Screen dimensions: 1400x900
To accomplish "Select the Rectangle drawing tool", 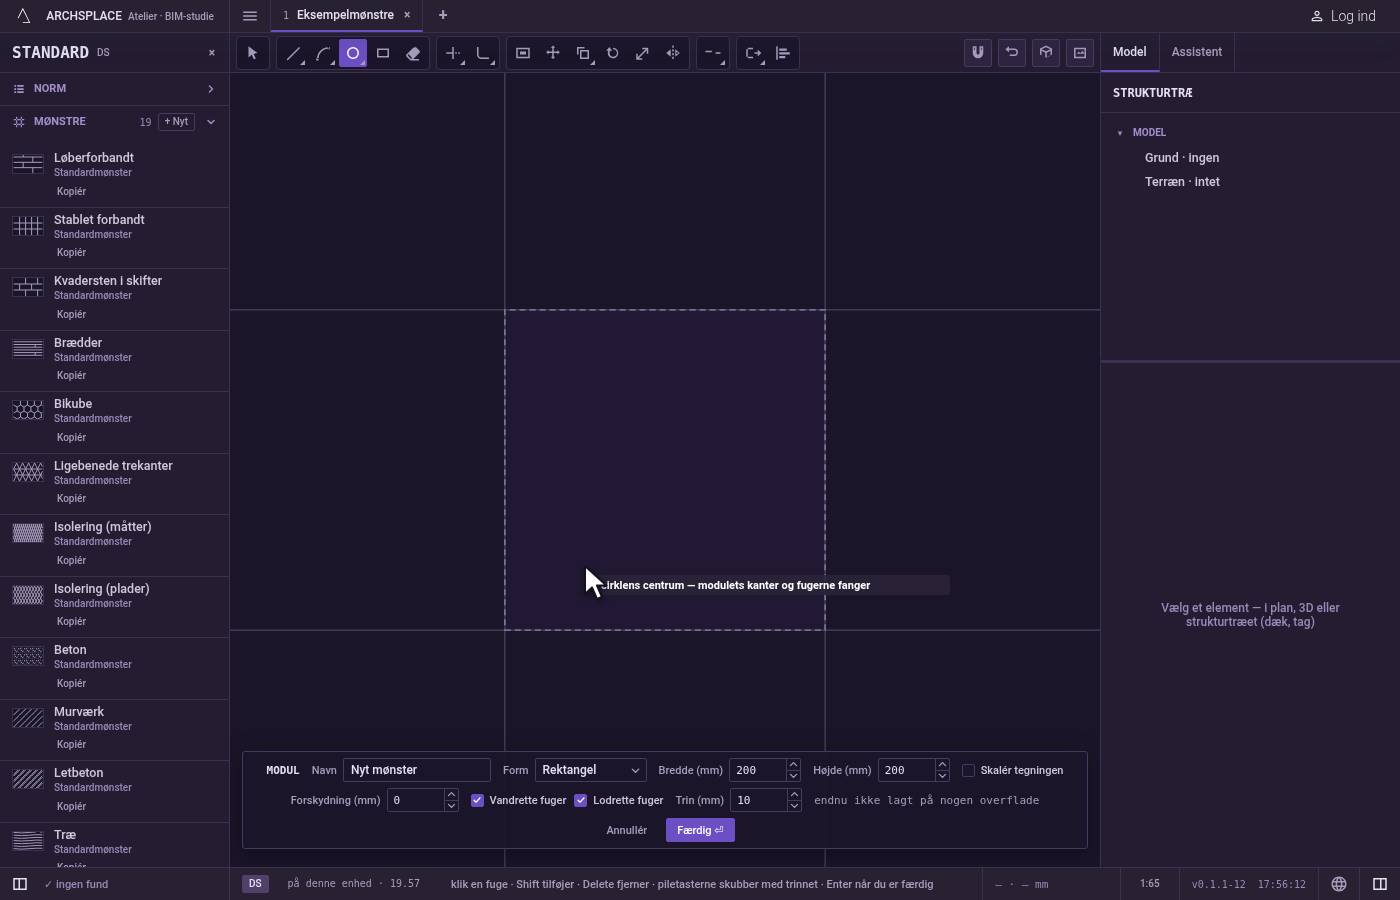I will tap(383, 53).
